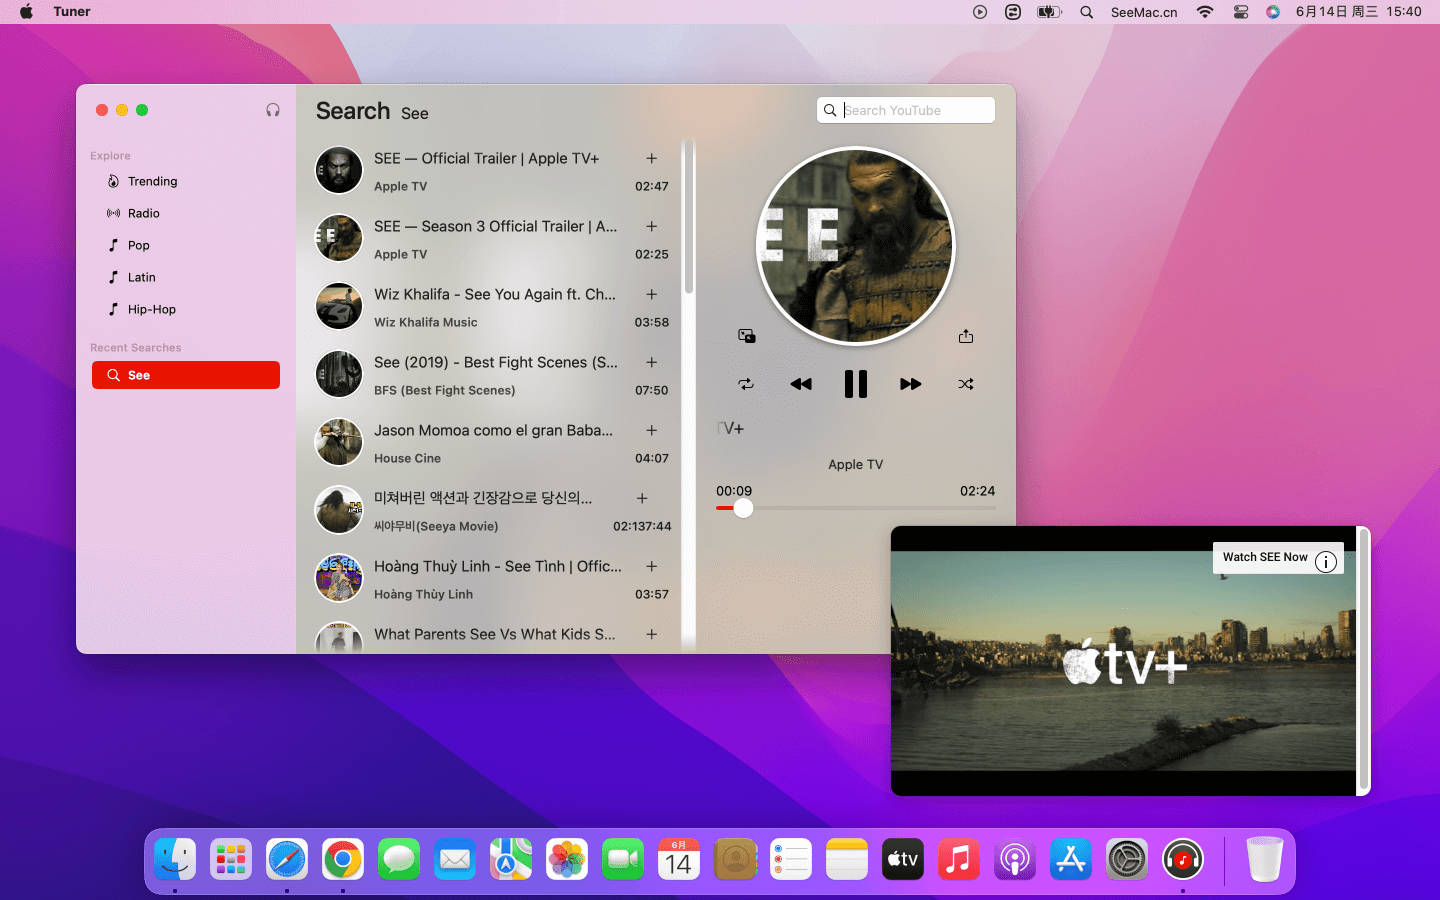This screenshot has width=1440, height=900.
Task: Add "What Parents See Vs What Kids" using the plus icon
Action: pyautogui.click(x=652, y=634)
